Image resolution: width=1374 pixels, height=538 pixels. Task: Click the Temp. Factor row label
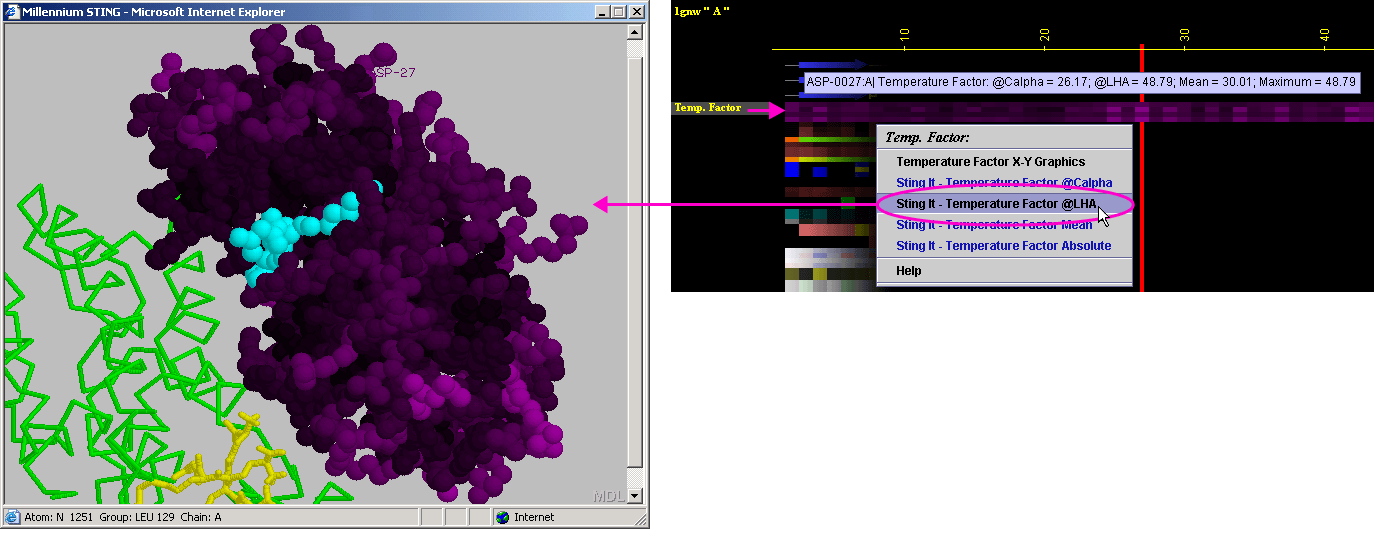pyautogui.click(x=708, y=108)
